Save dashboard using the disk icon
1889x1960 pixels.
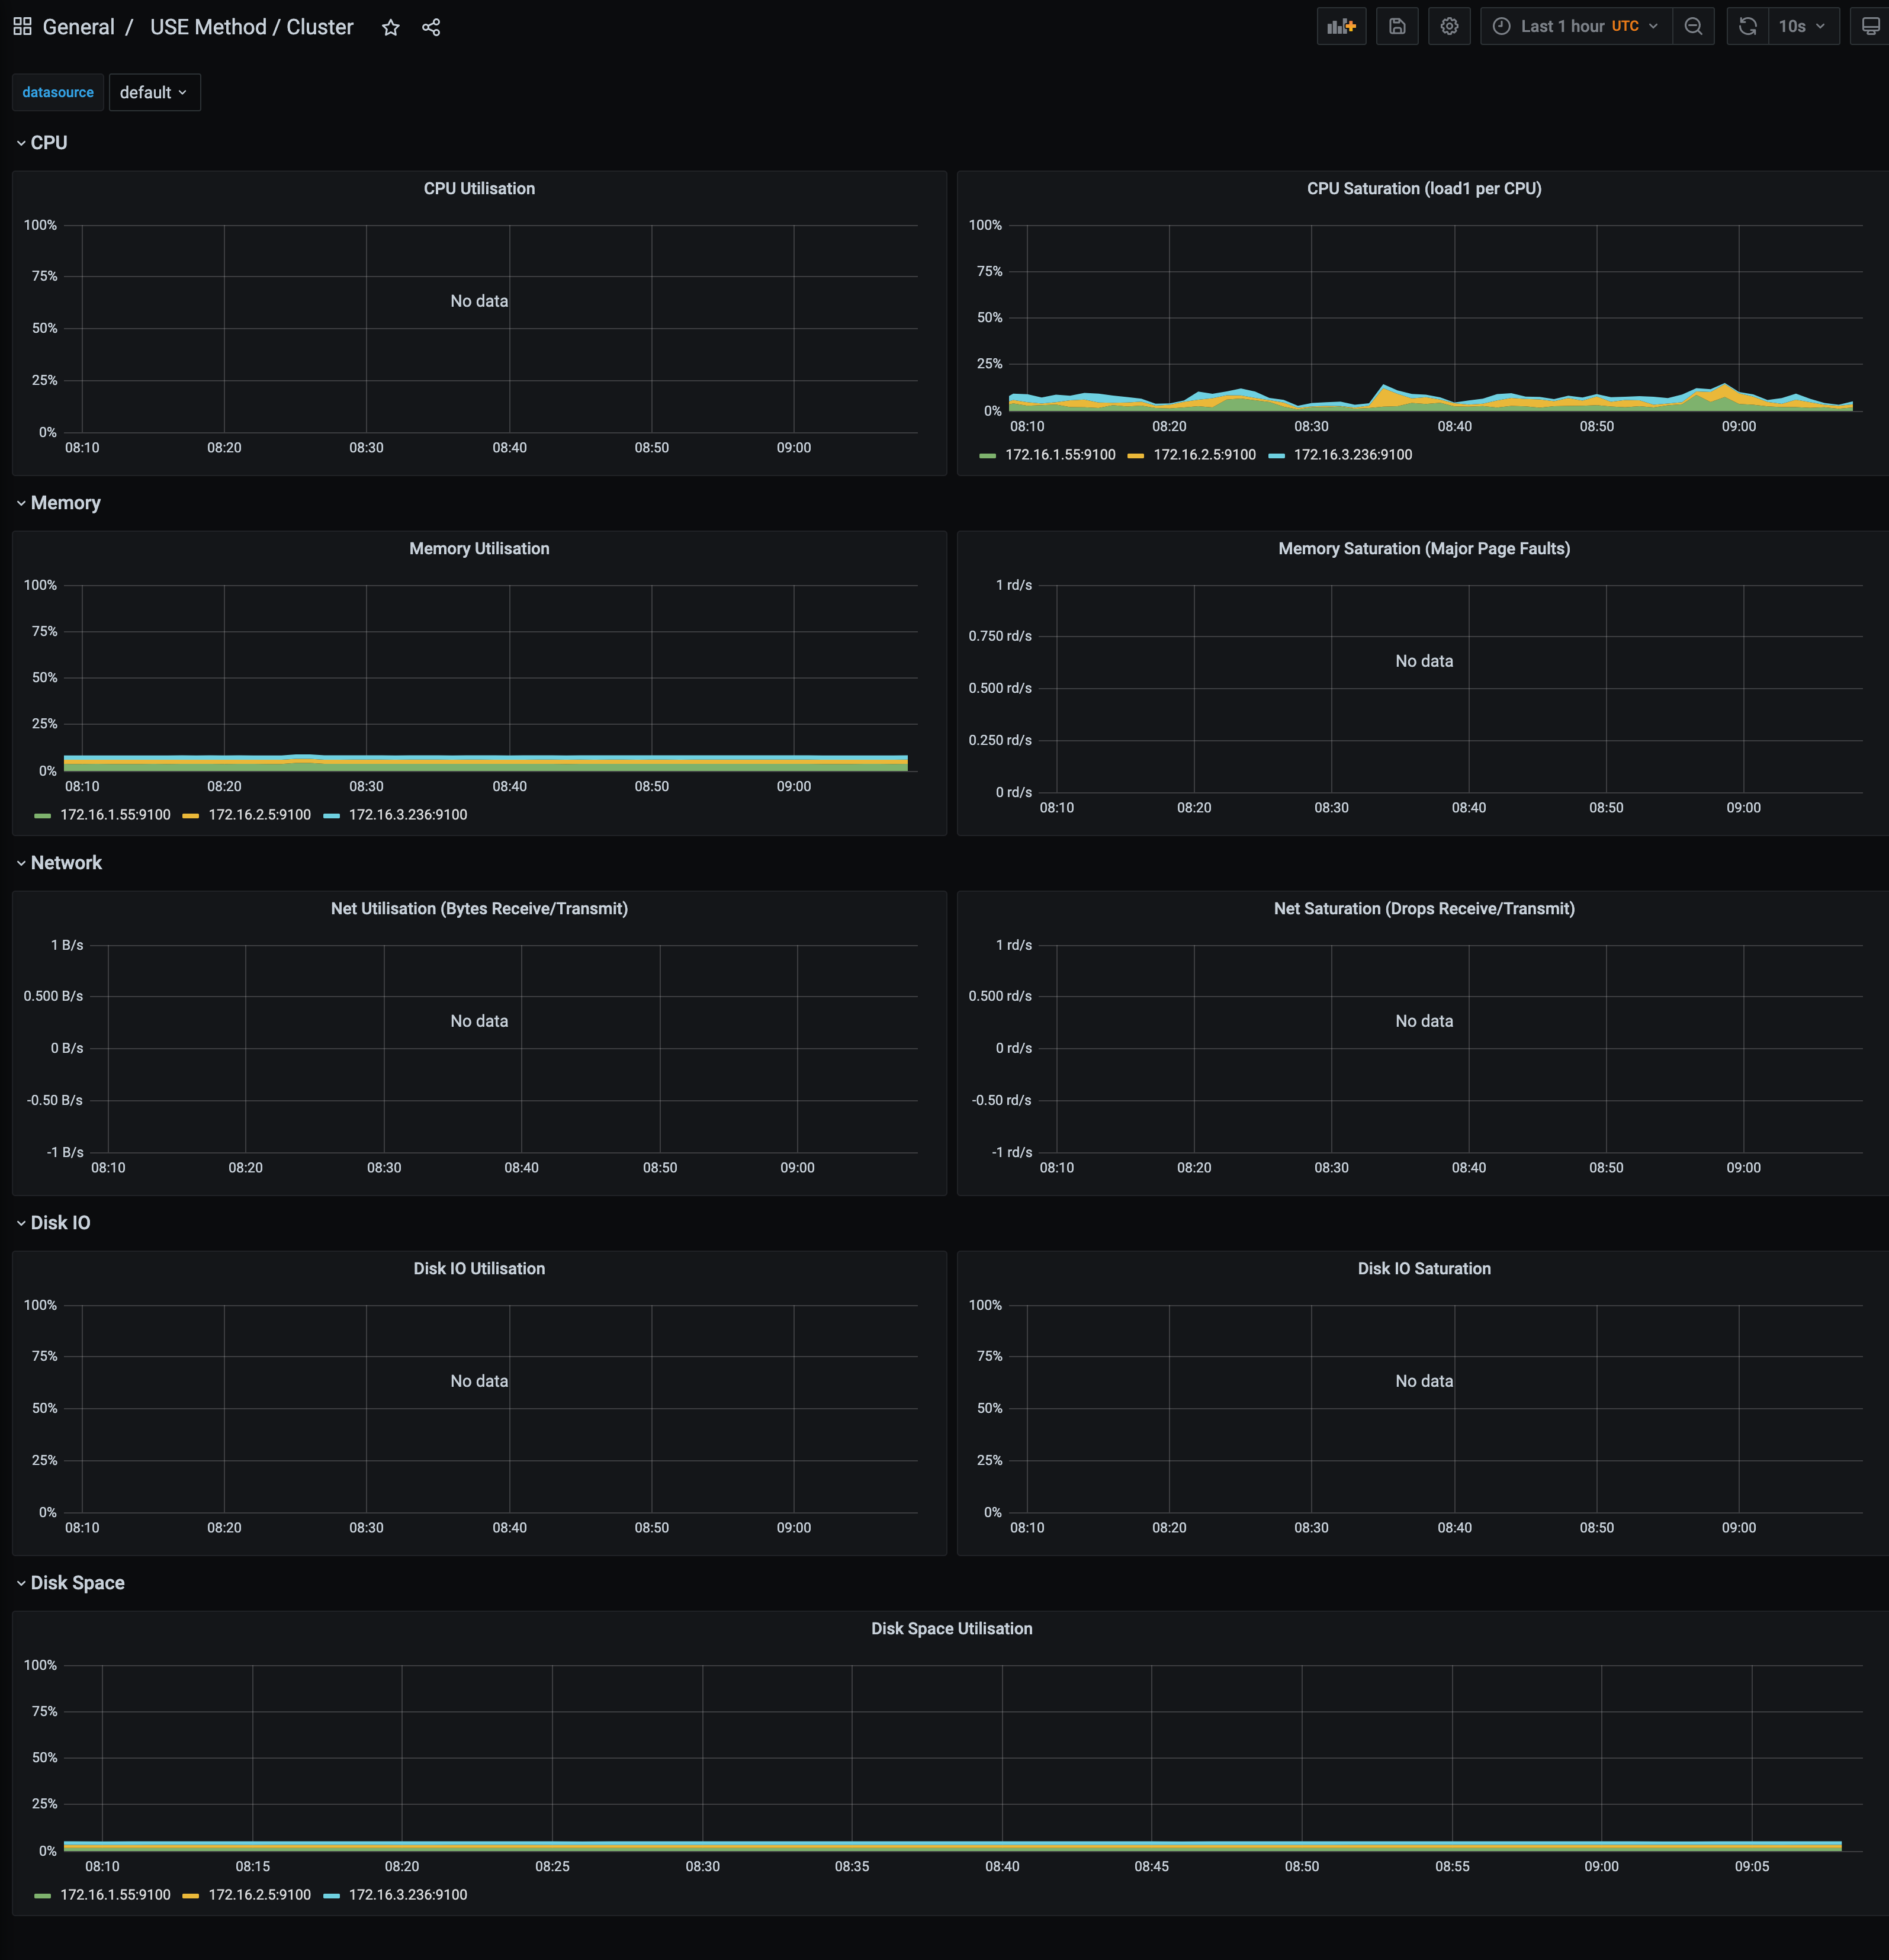(x=1397, y=27)
